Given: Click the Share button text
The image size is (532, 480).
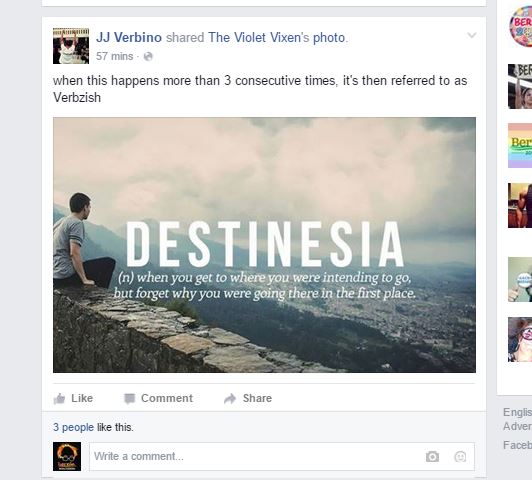Looking at the screenshot, I should coord(257,398).
